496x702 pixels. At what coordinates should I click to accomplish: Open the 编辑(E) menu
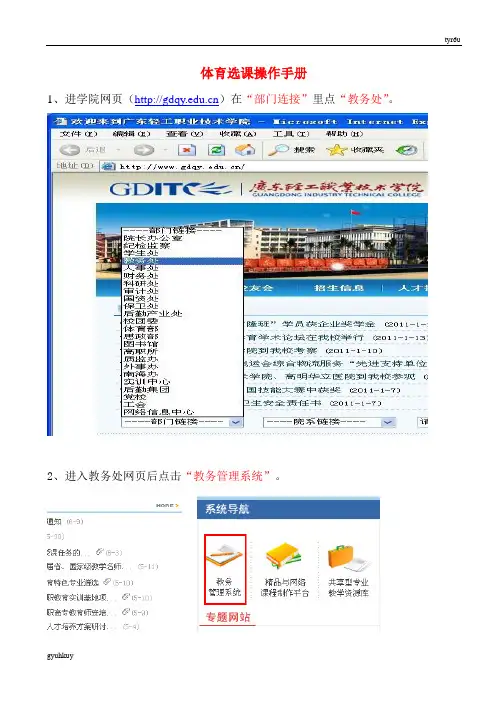[132, 134]
